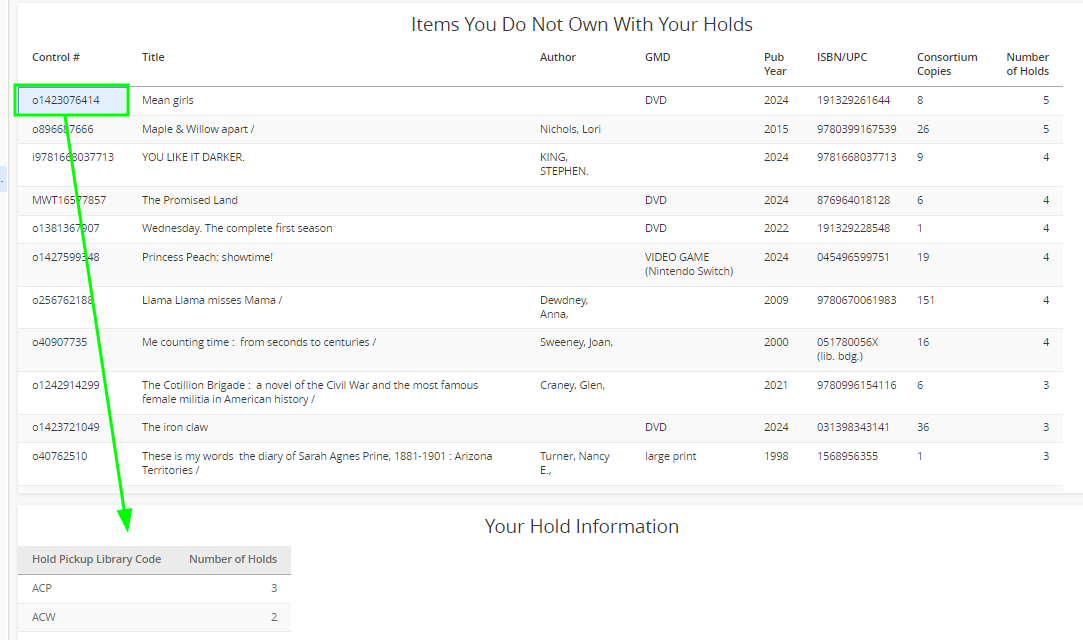The width and height of the screenshot is (1083, 640).
Task: Click YOU LIKE IT DARKER title
Action: (193, 157)
